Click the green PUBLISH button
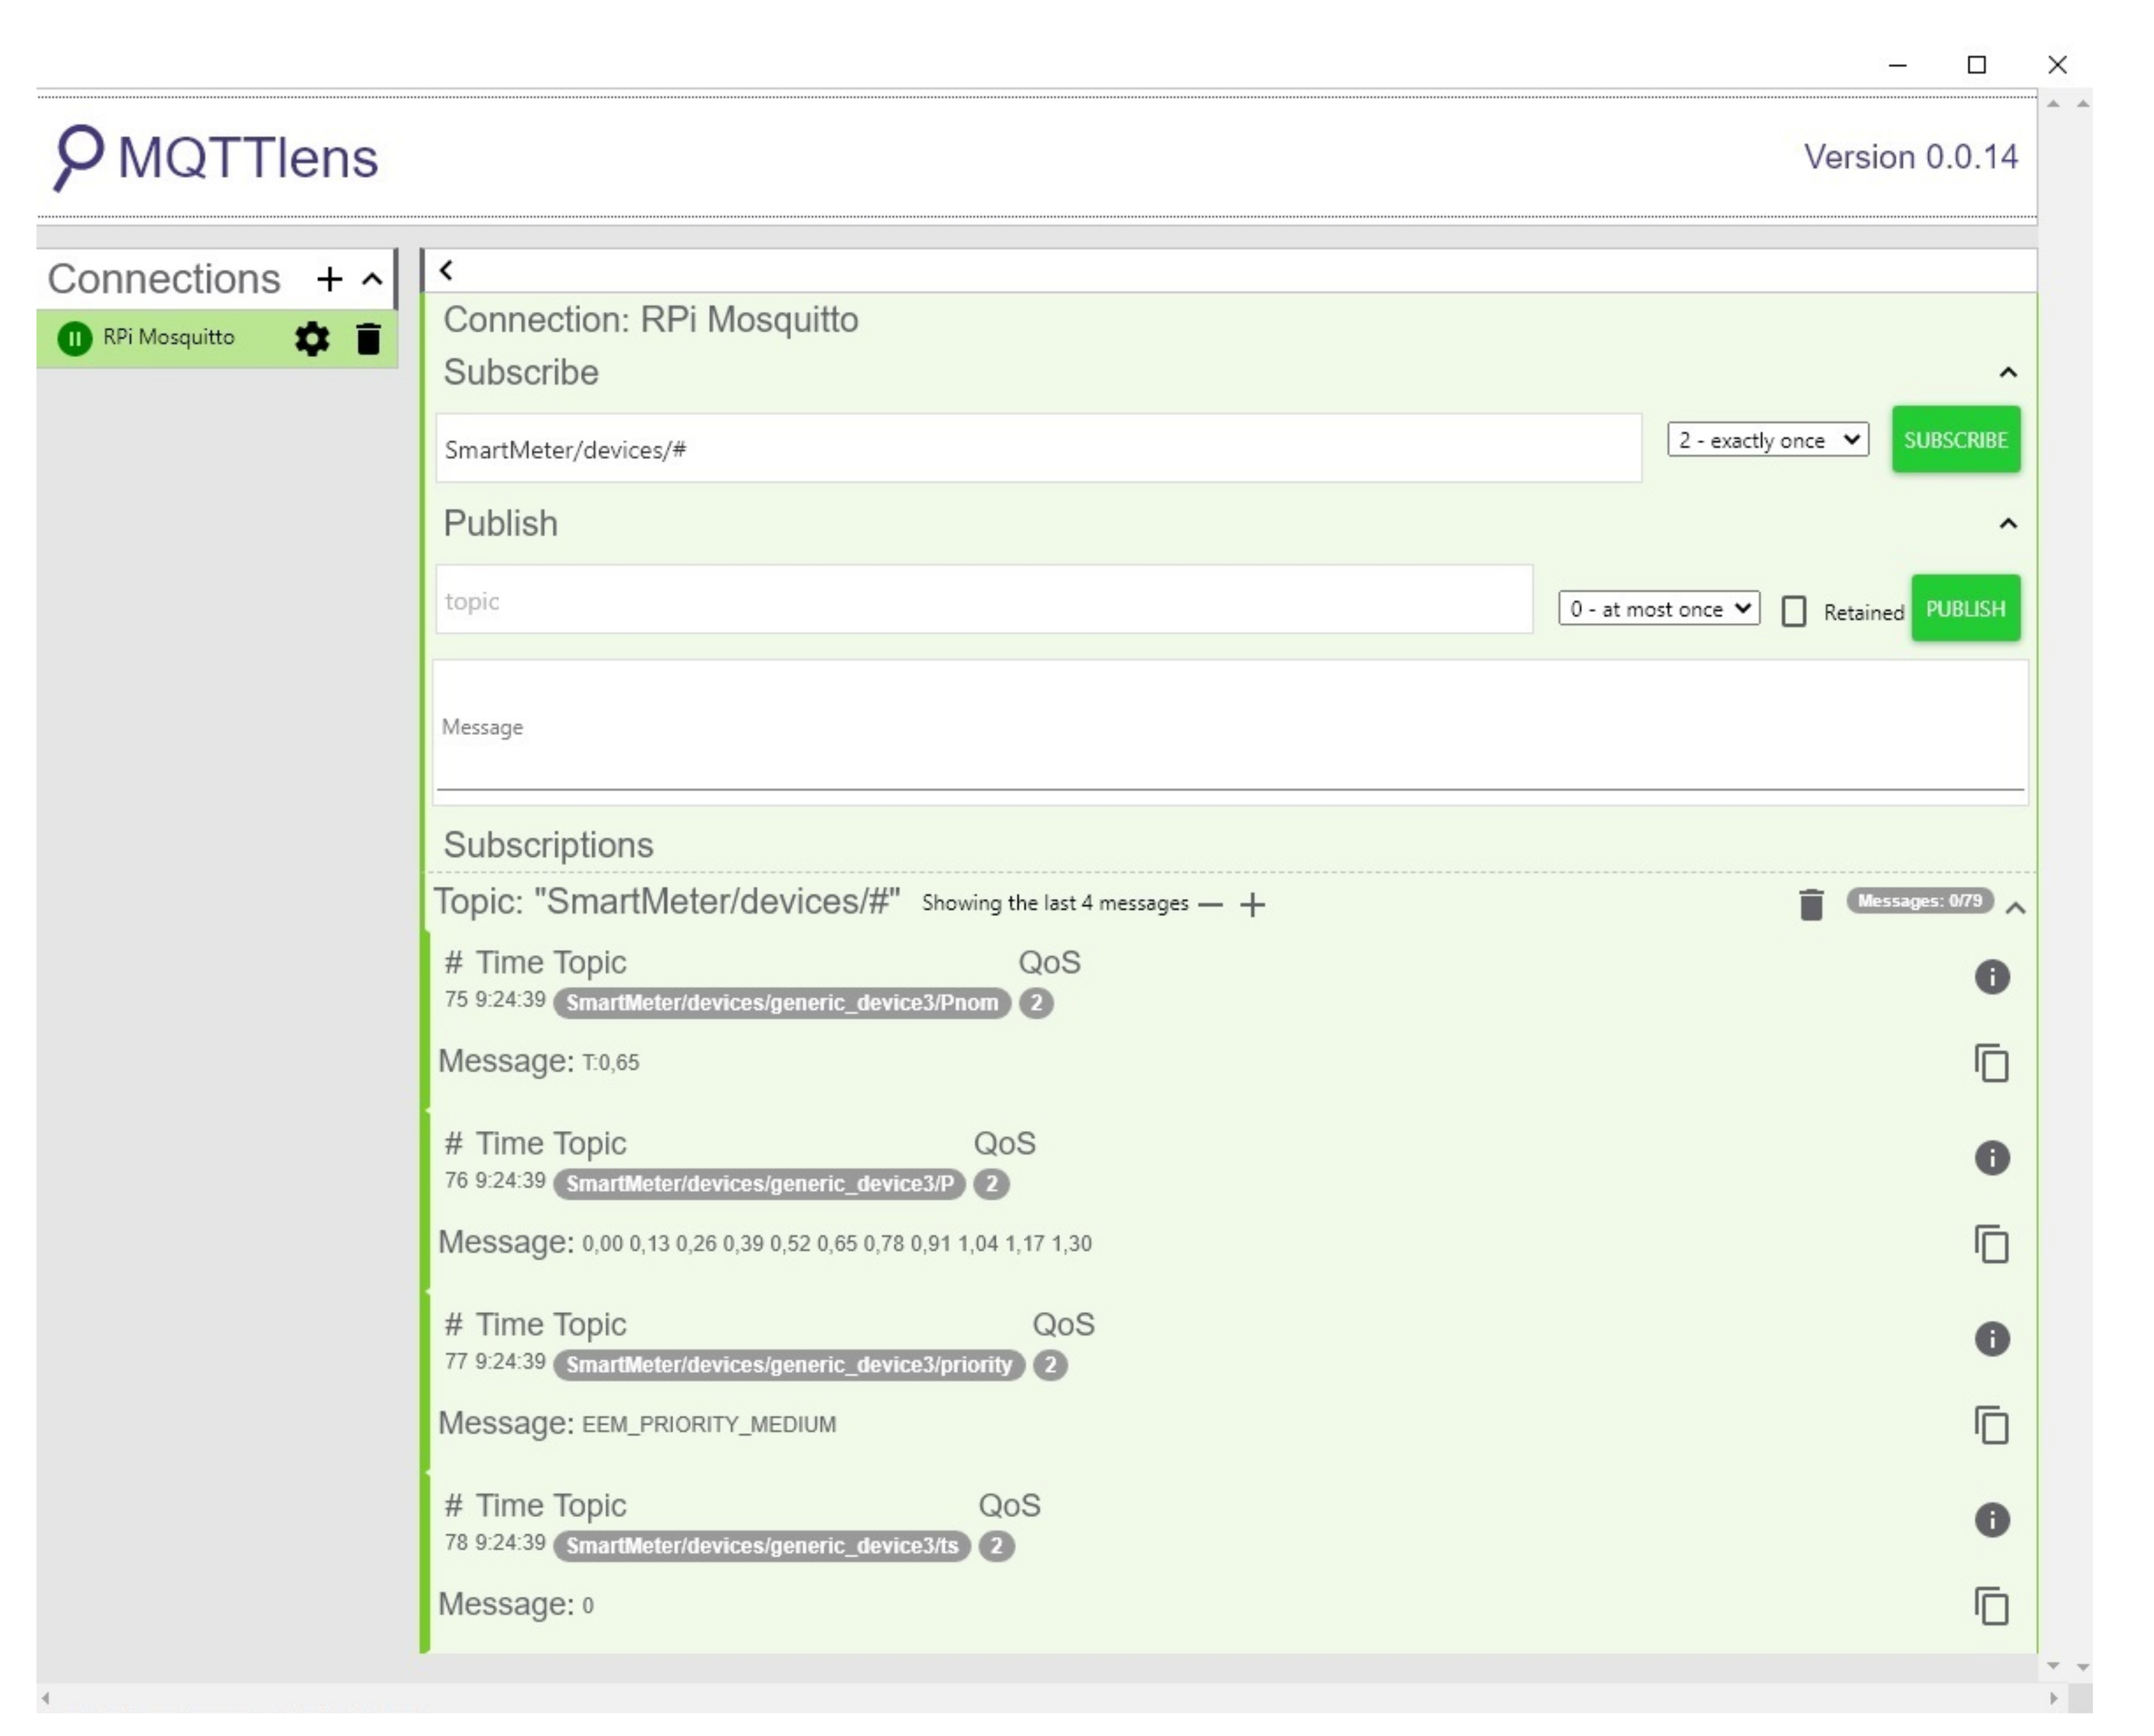 [x=1965, y=609]
